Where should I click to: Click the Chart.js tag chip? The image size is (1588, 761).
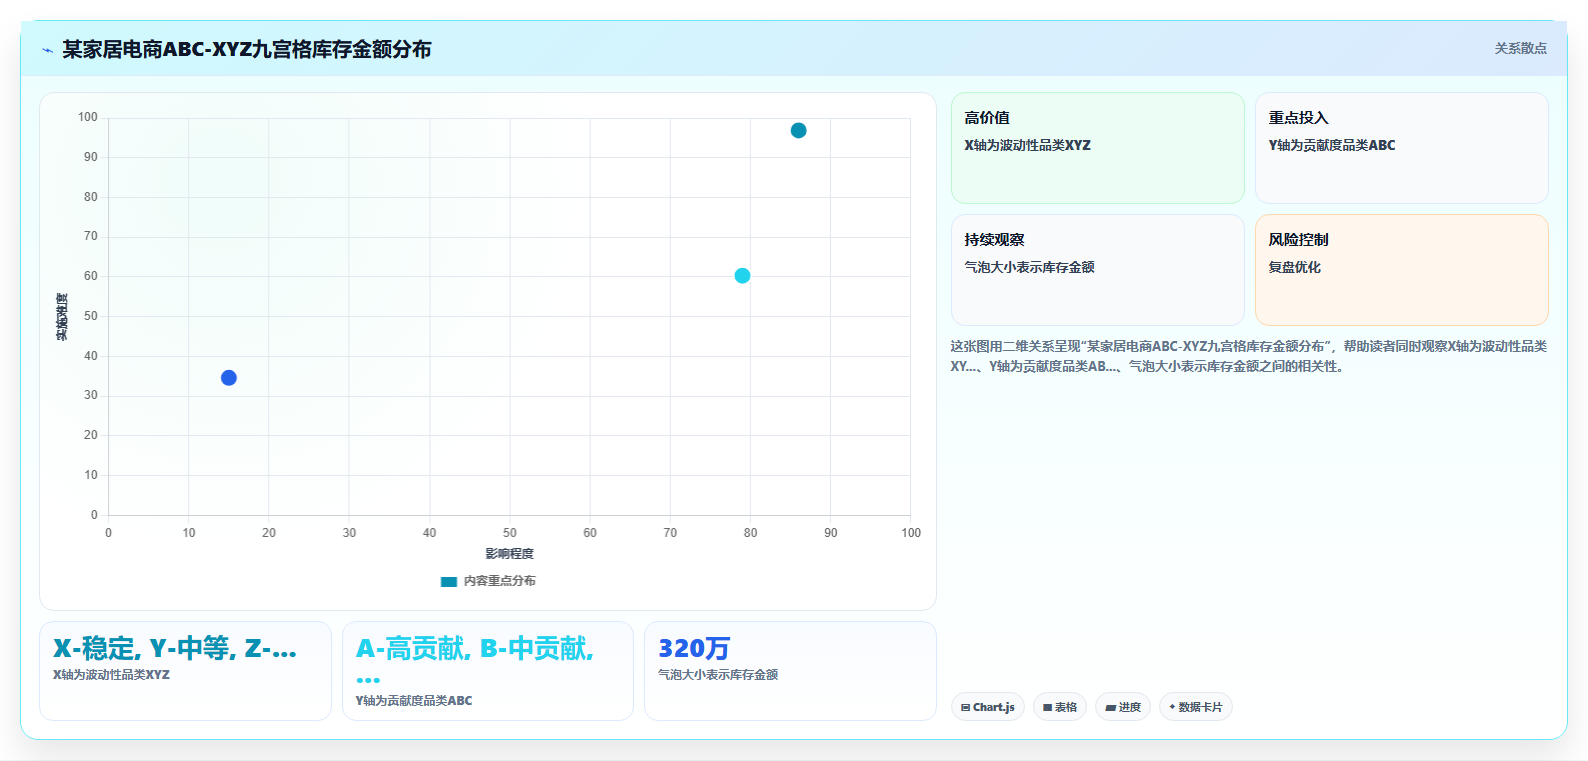point(988,707)
